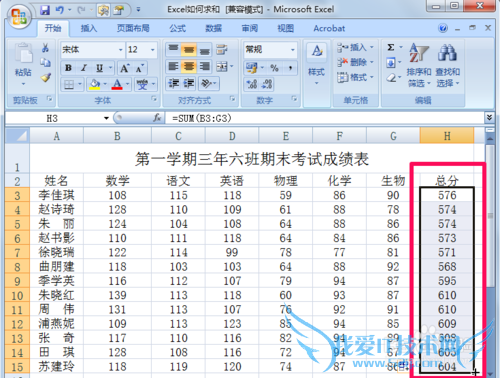Image resolution: width=500 pixels, height=378 pixels.
Task: Click the Select All corner
Action: click(x=17, y=136)
